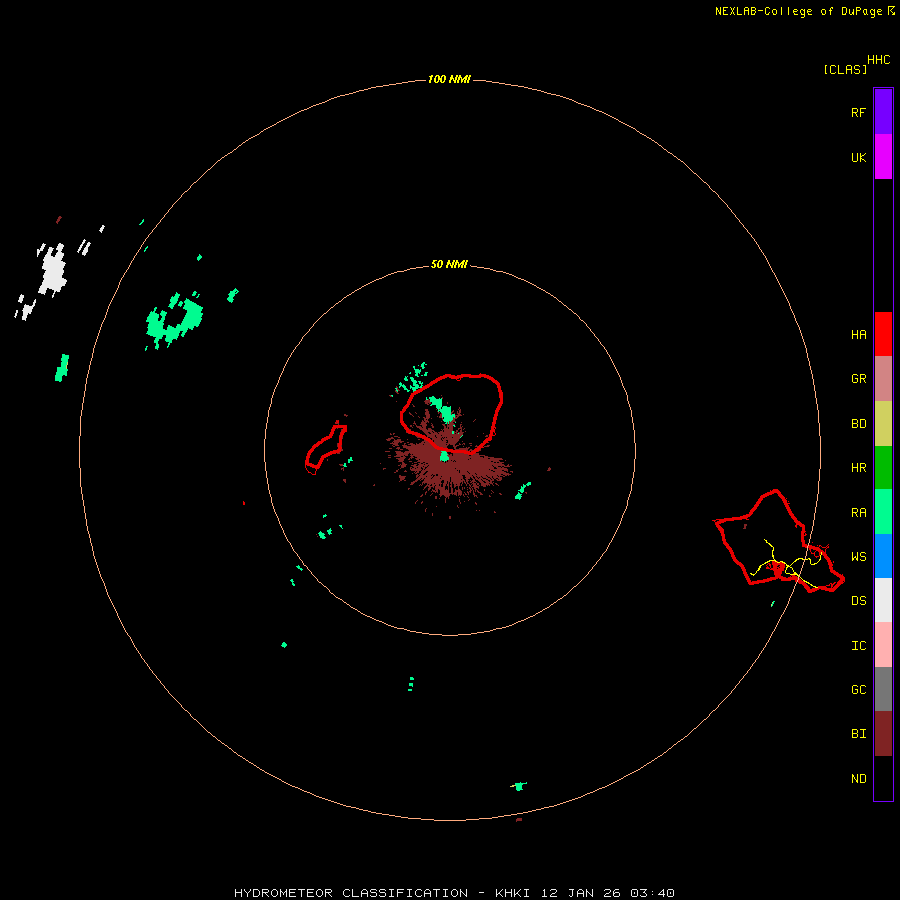Click the 'KHKI' station identifier text
The height and width of the screenshot is (900, 900).
512,893
